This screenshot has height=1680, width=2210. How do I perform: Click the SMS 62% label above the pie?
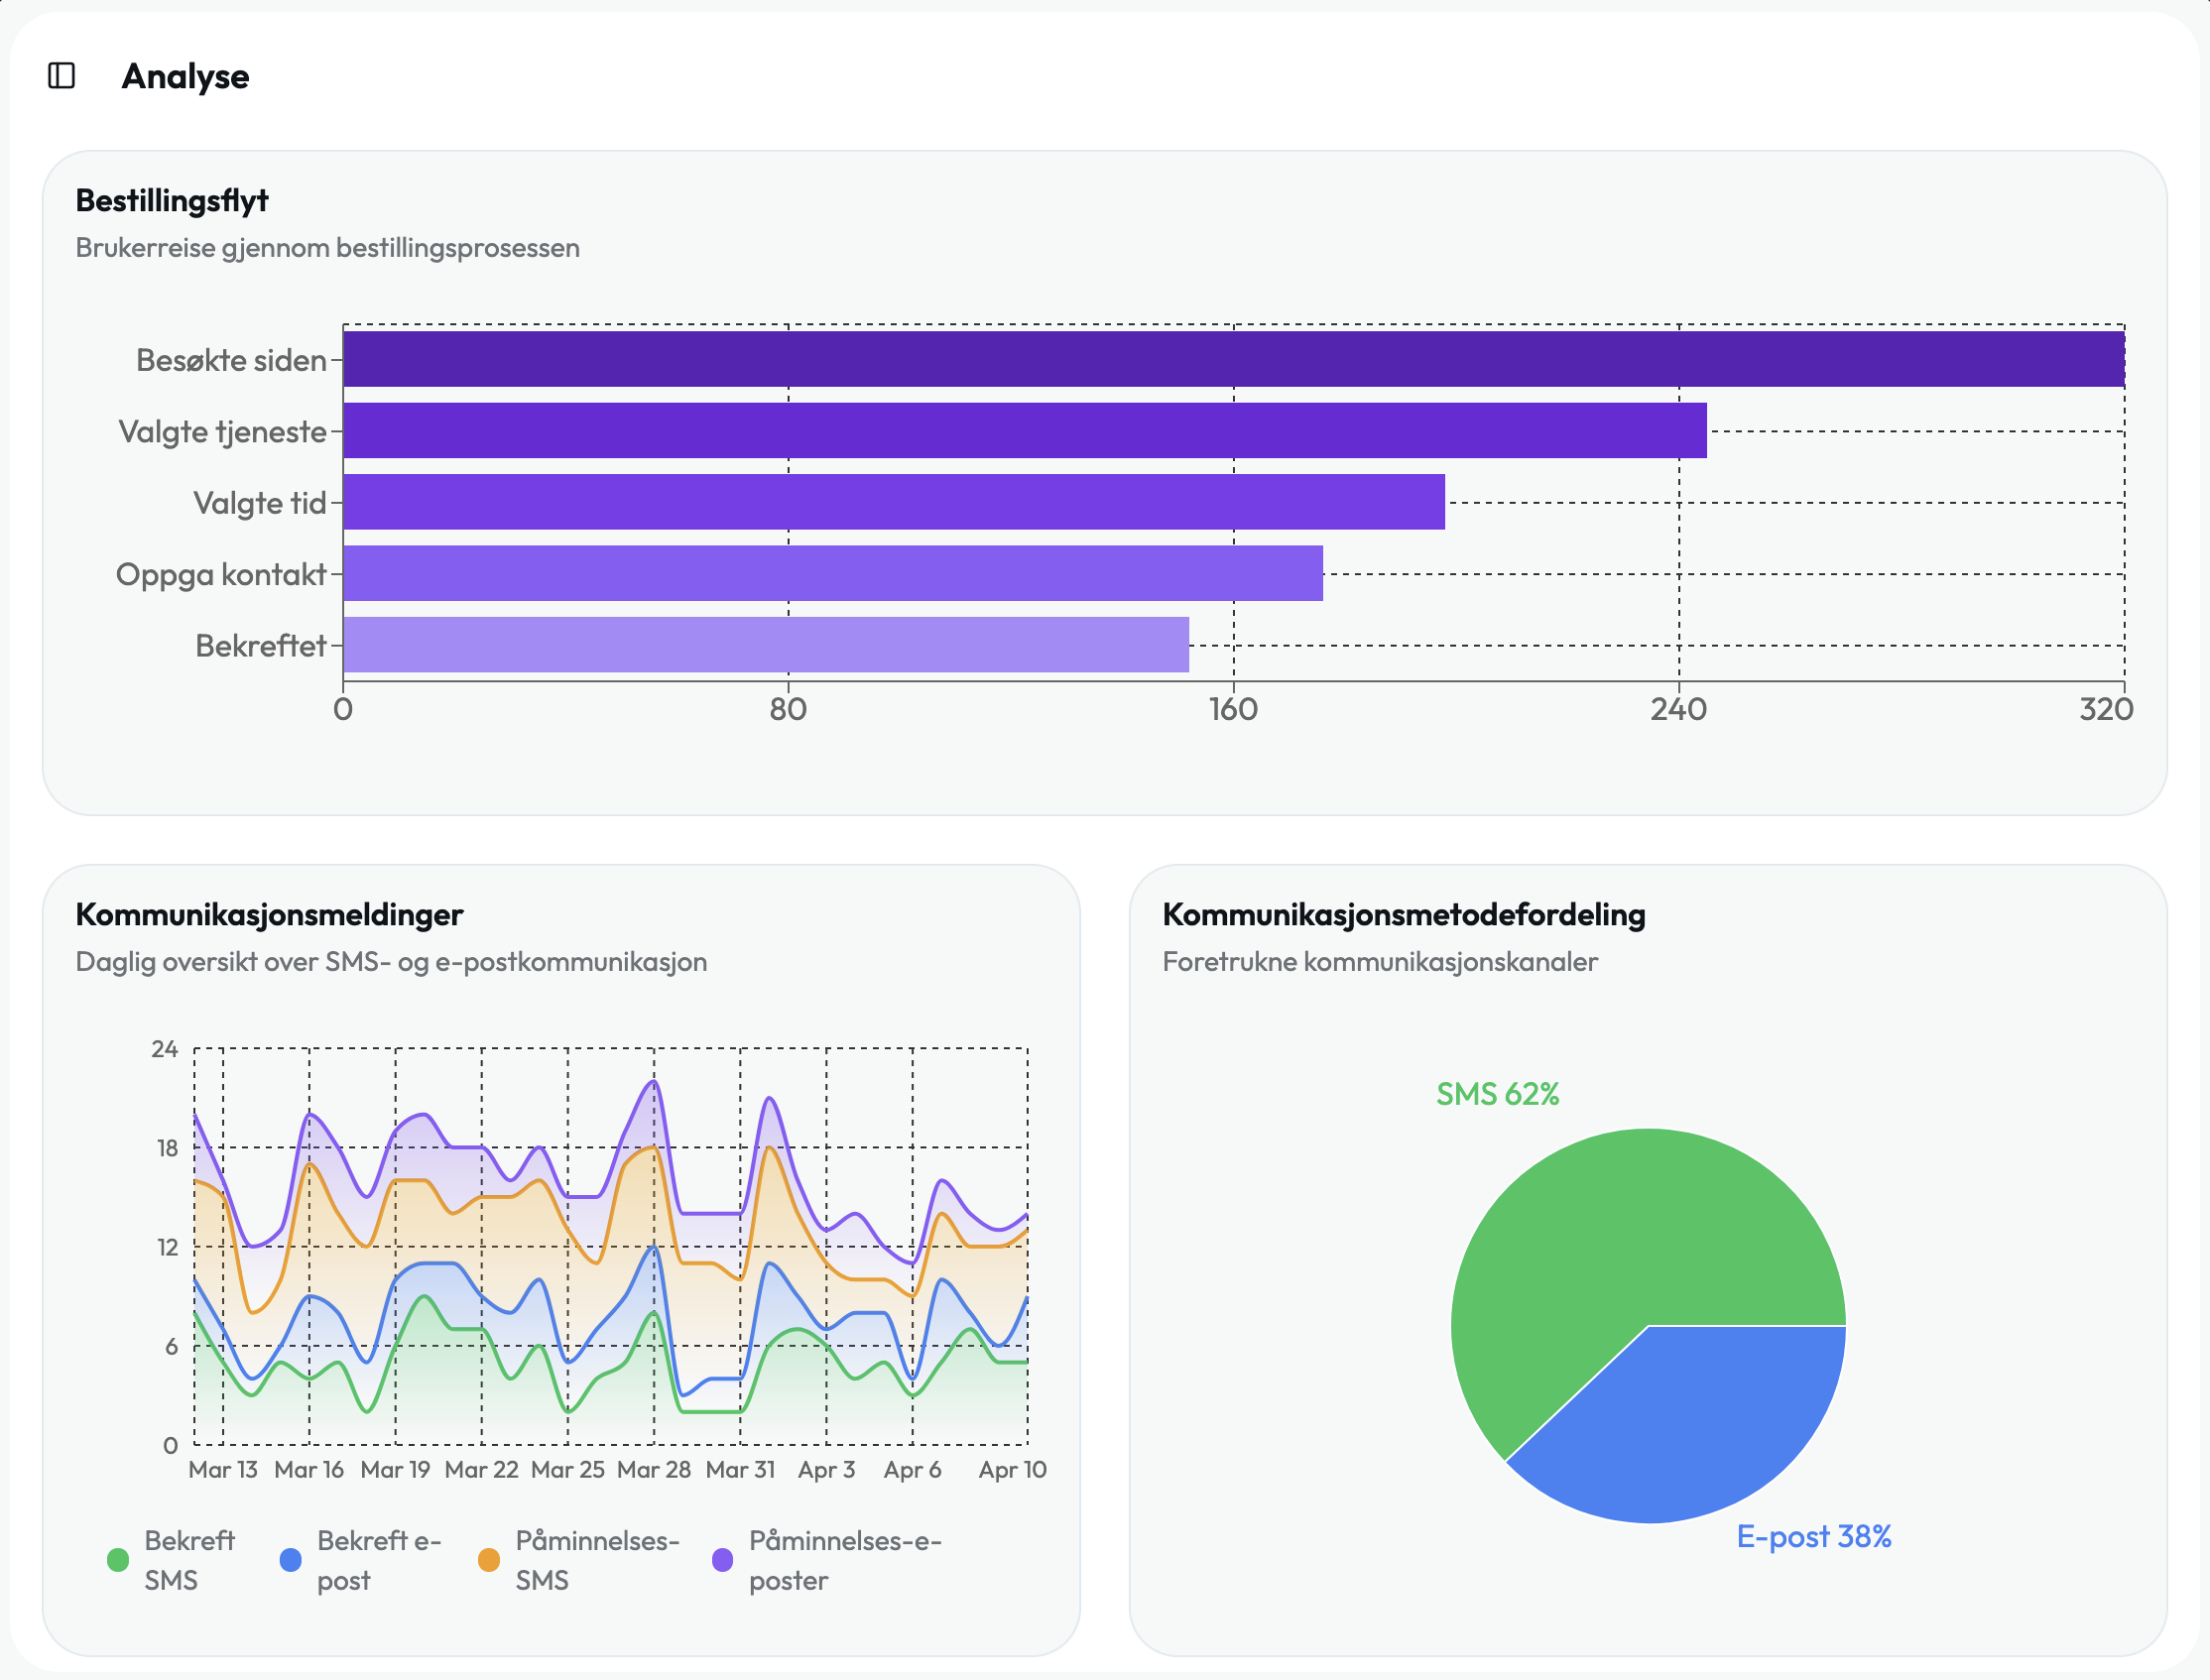[1498, 1096]
